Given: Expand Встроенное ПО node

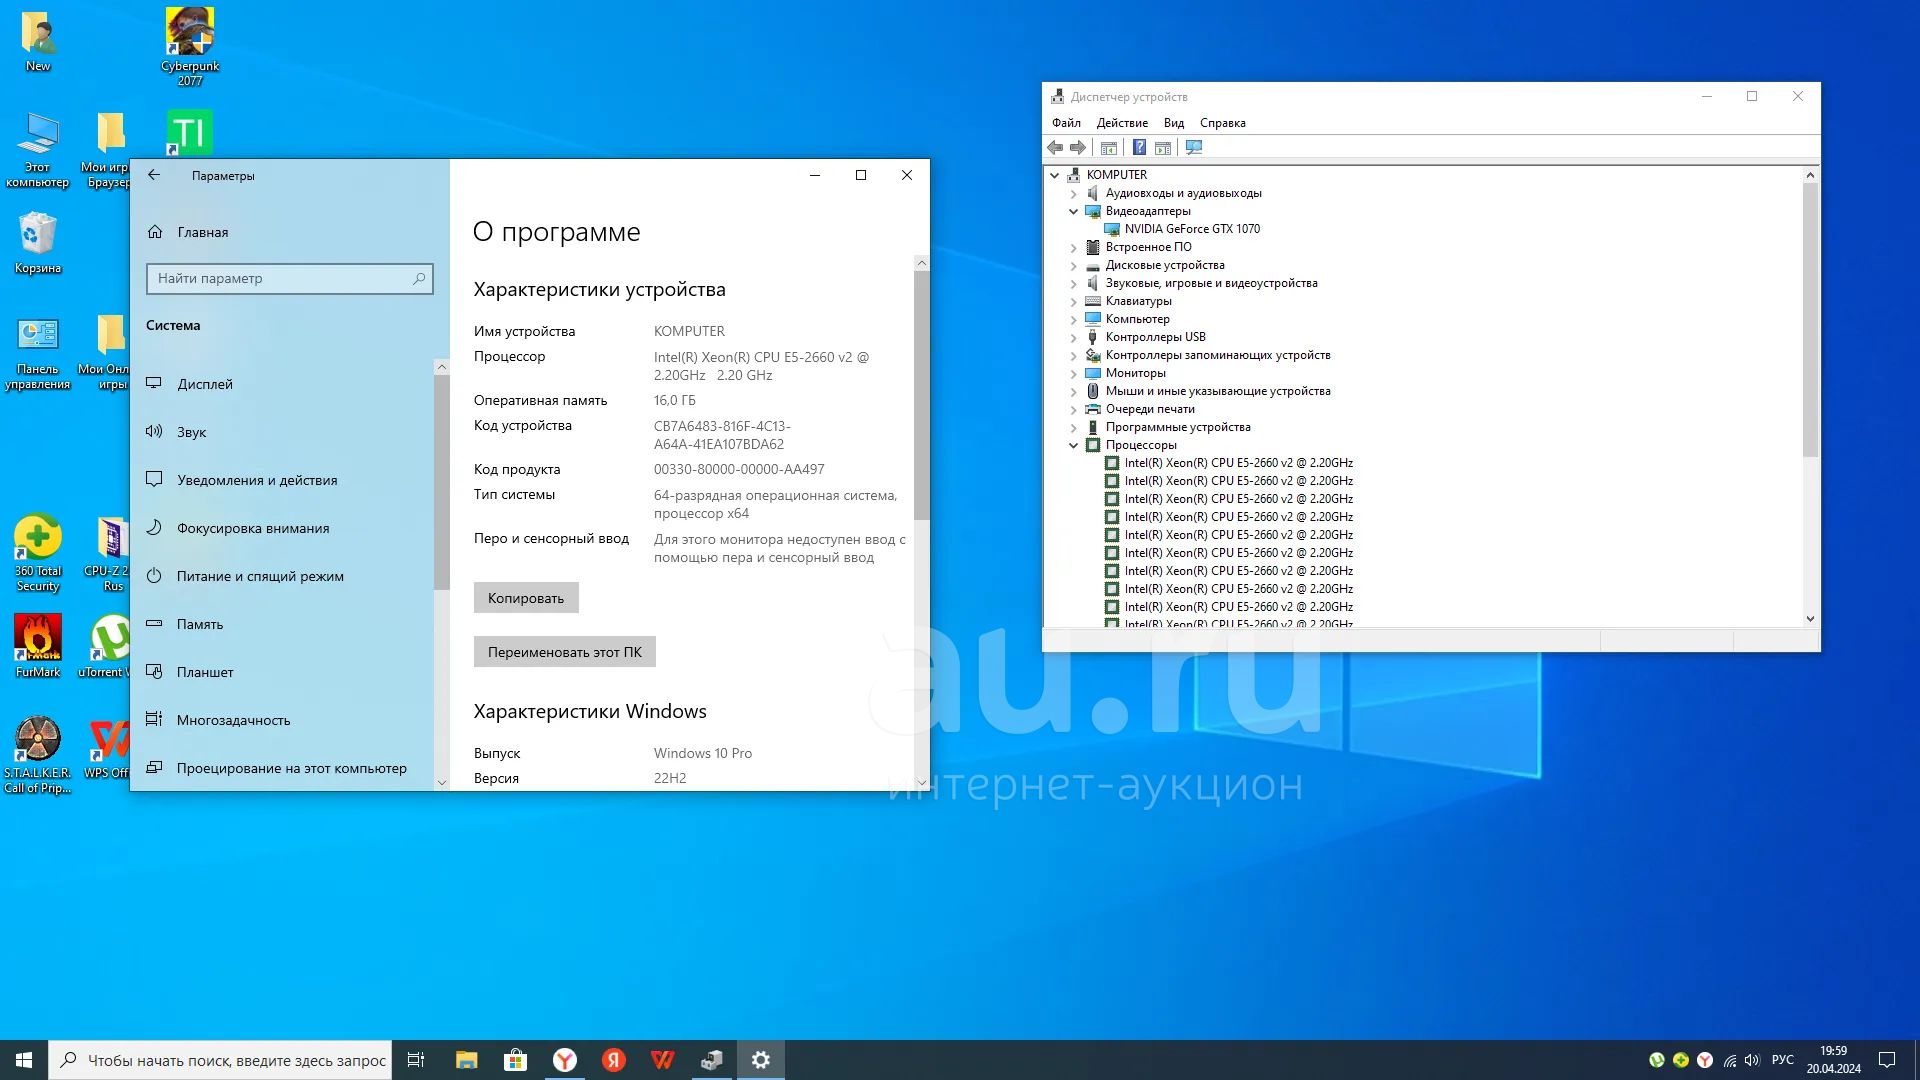Looking at the screenshot, I should pos(1074,248).
